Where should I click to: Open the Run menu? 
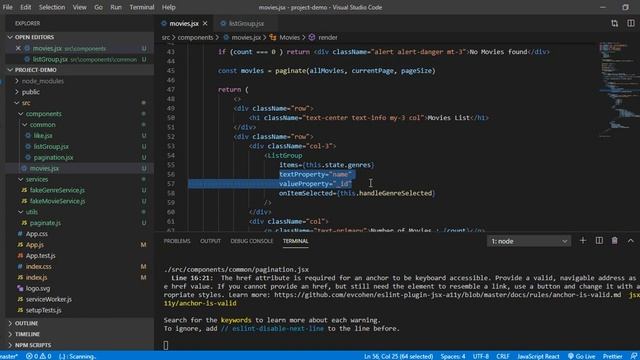coord(116,7)
